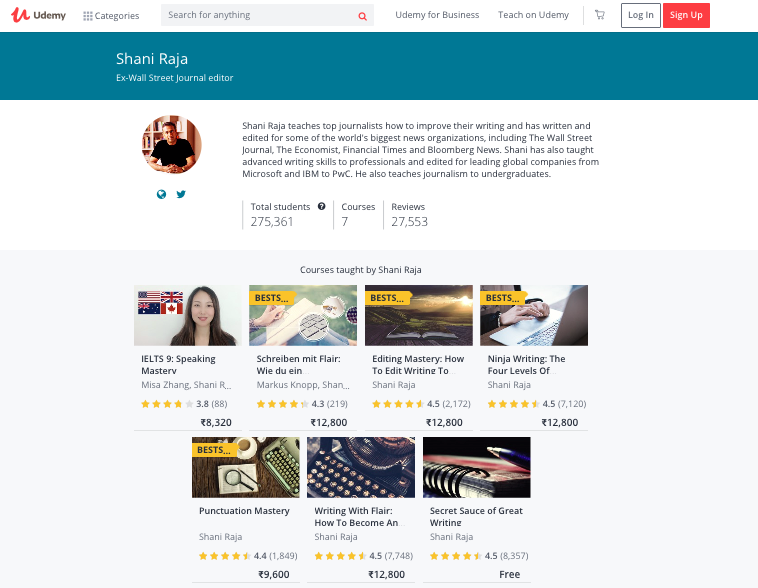Click the Shani Raja page heading
Image resolution: width=758 pixels, height=588 pixels.
(x=152, y=59)
